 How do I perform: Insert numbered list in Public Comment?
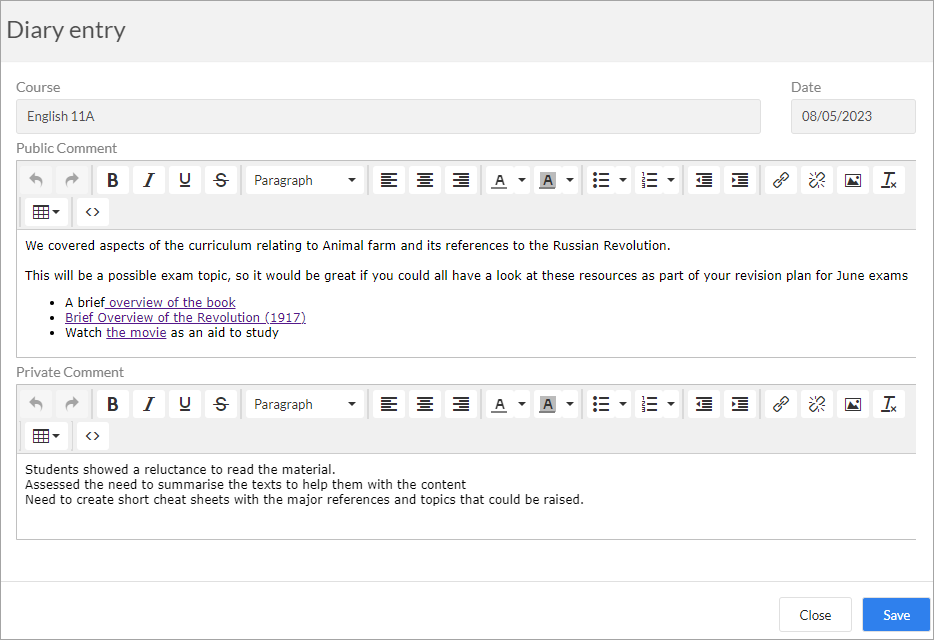click(x=649, y=180)
